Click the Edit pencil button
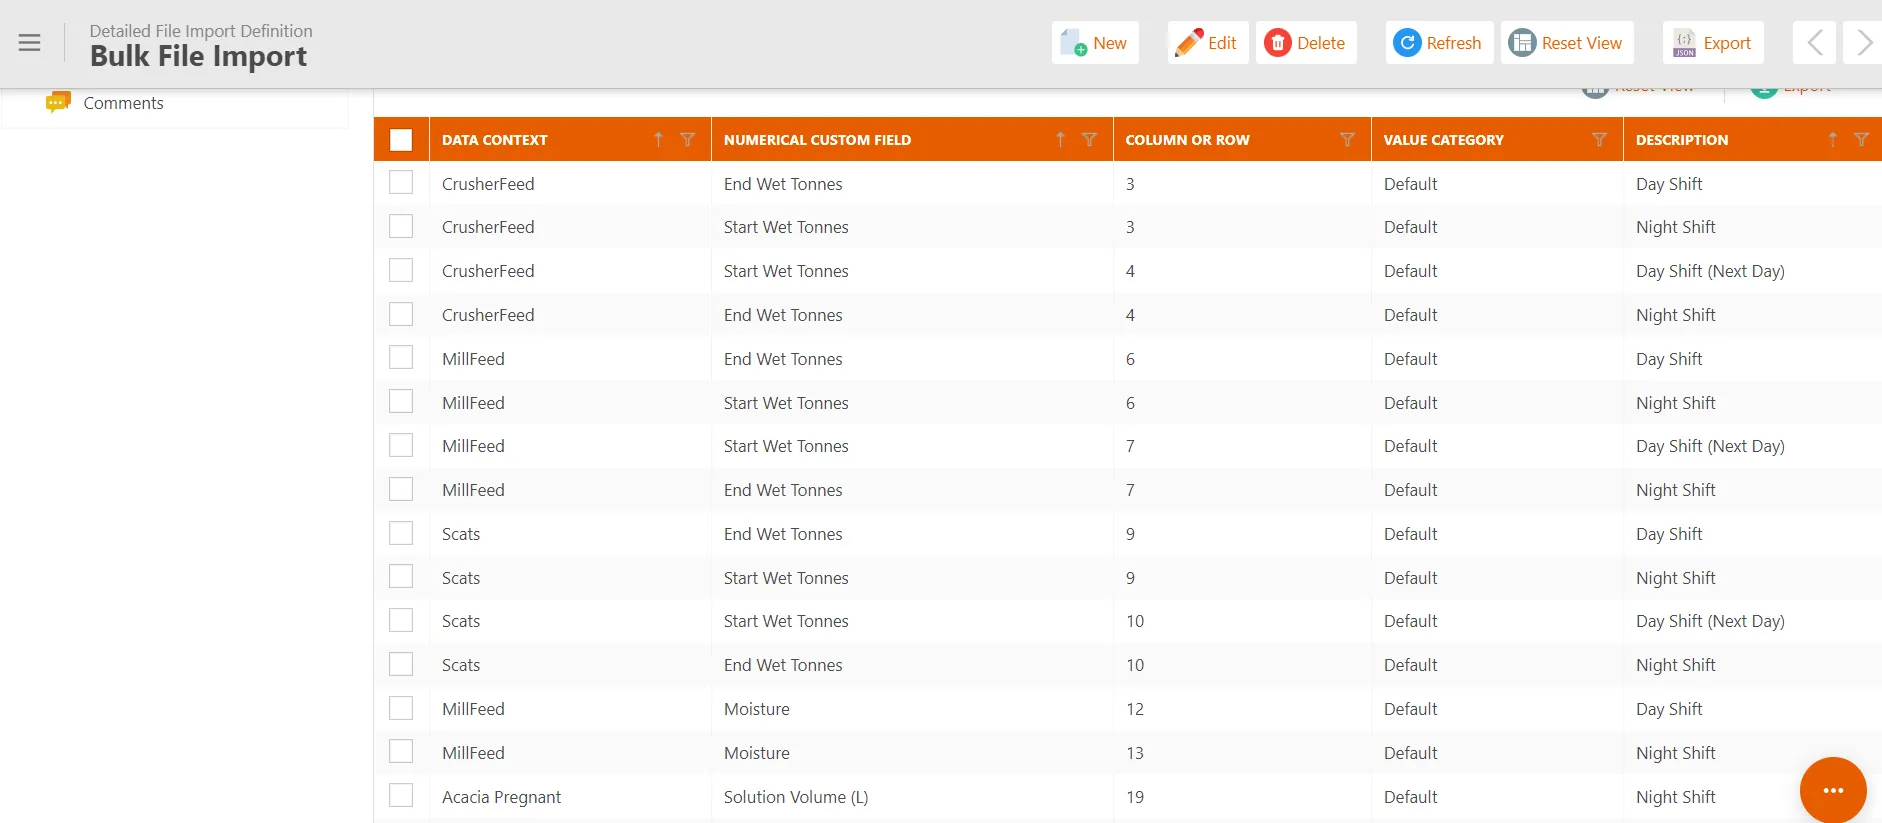This screenshot has width=1882, height=823. 1207,43
